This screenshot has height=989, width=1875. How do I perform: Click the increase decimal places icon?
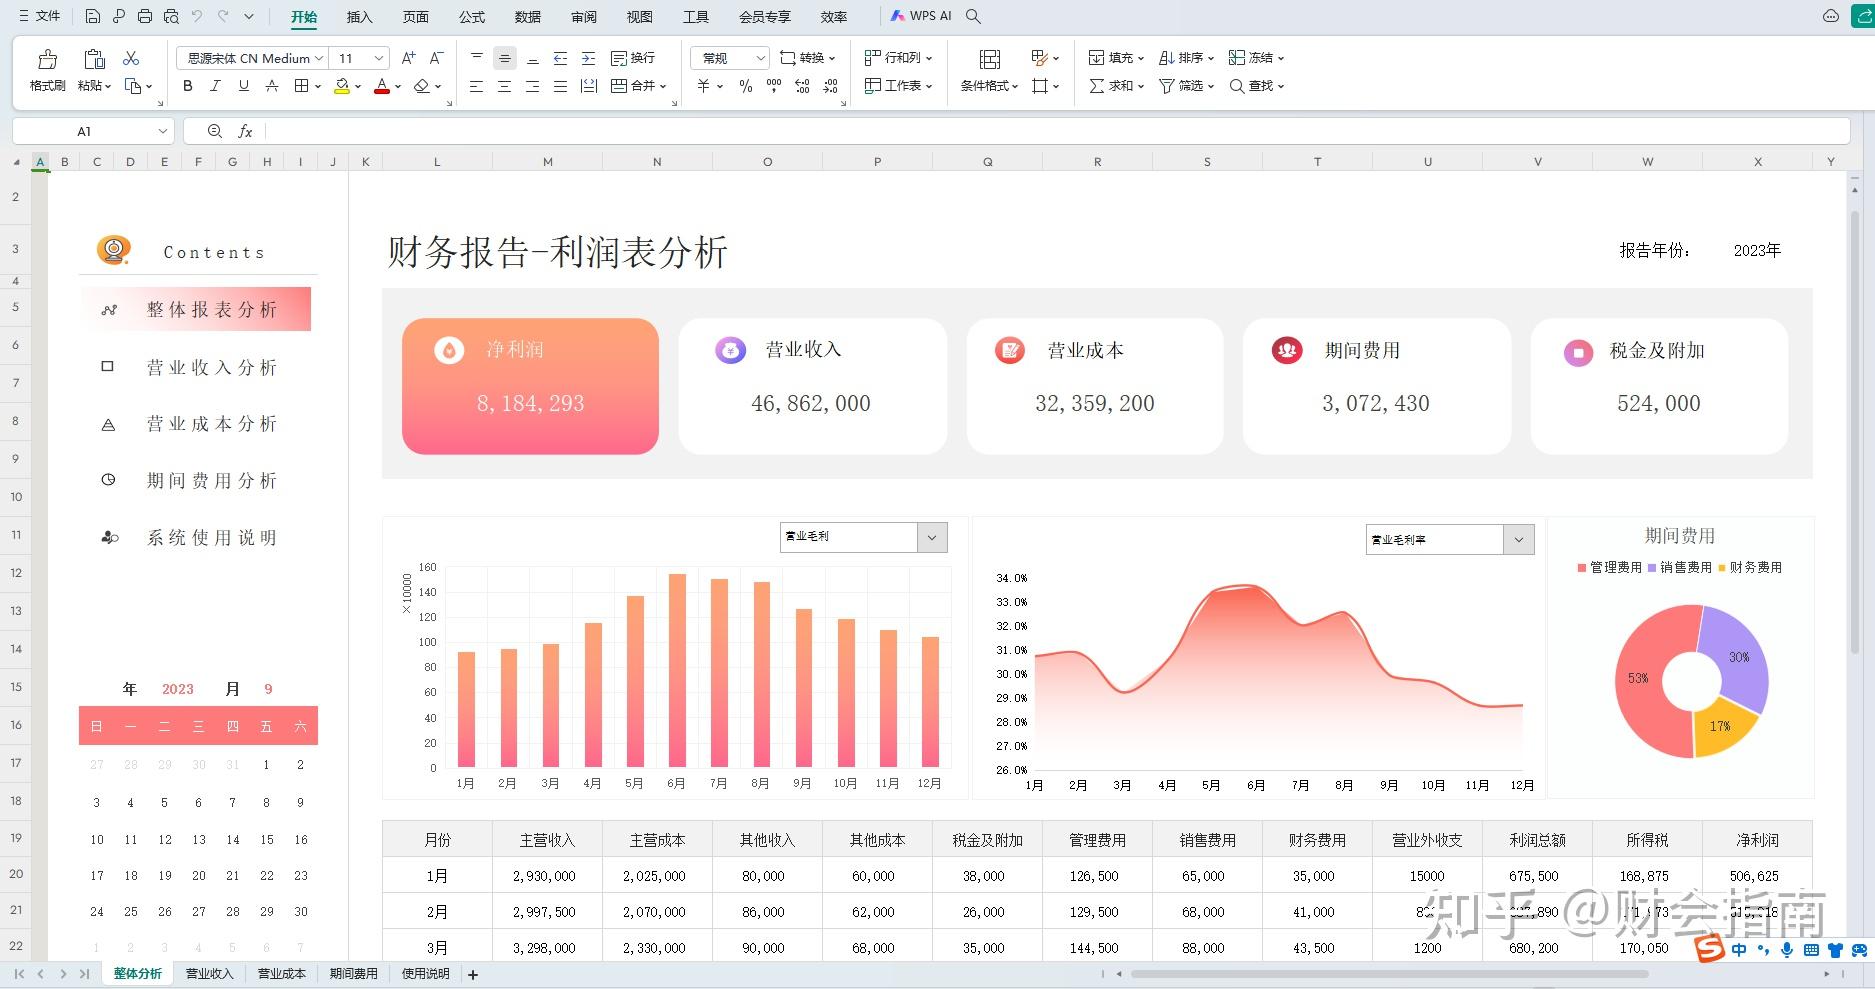[x=802, y=86]
